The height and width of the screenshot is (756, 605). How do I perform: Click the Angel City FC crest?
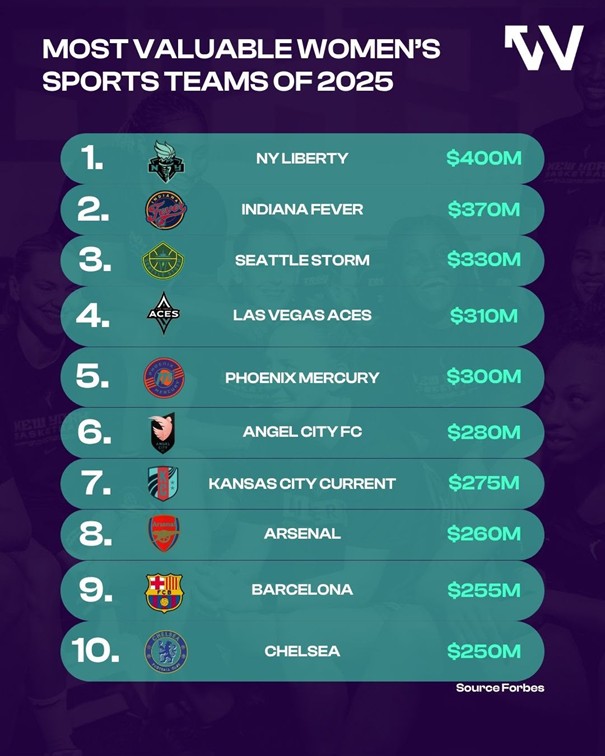(x=162, y=433)
